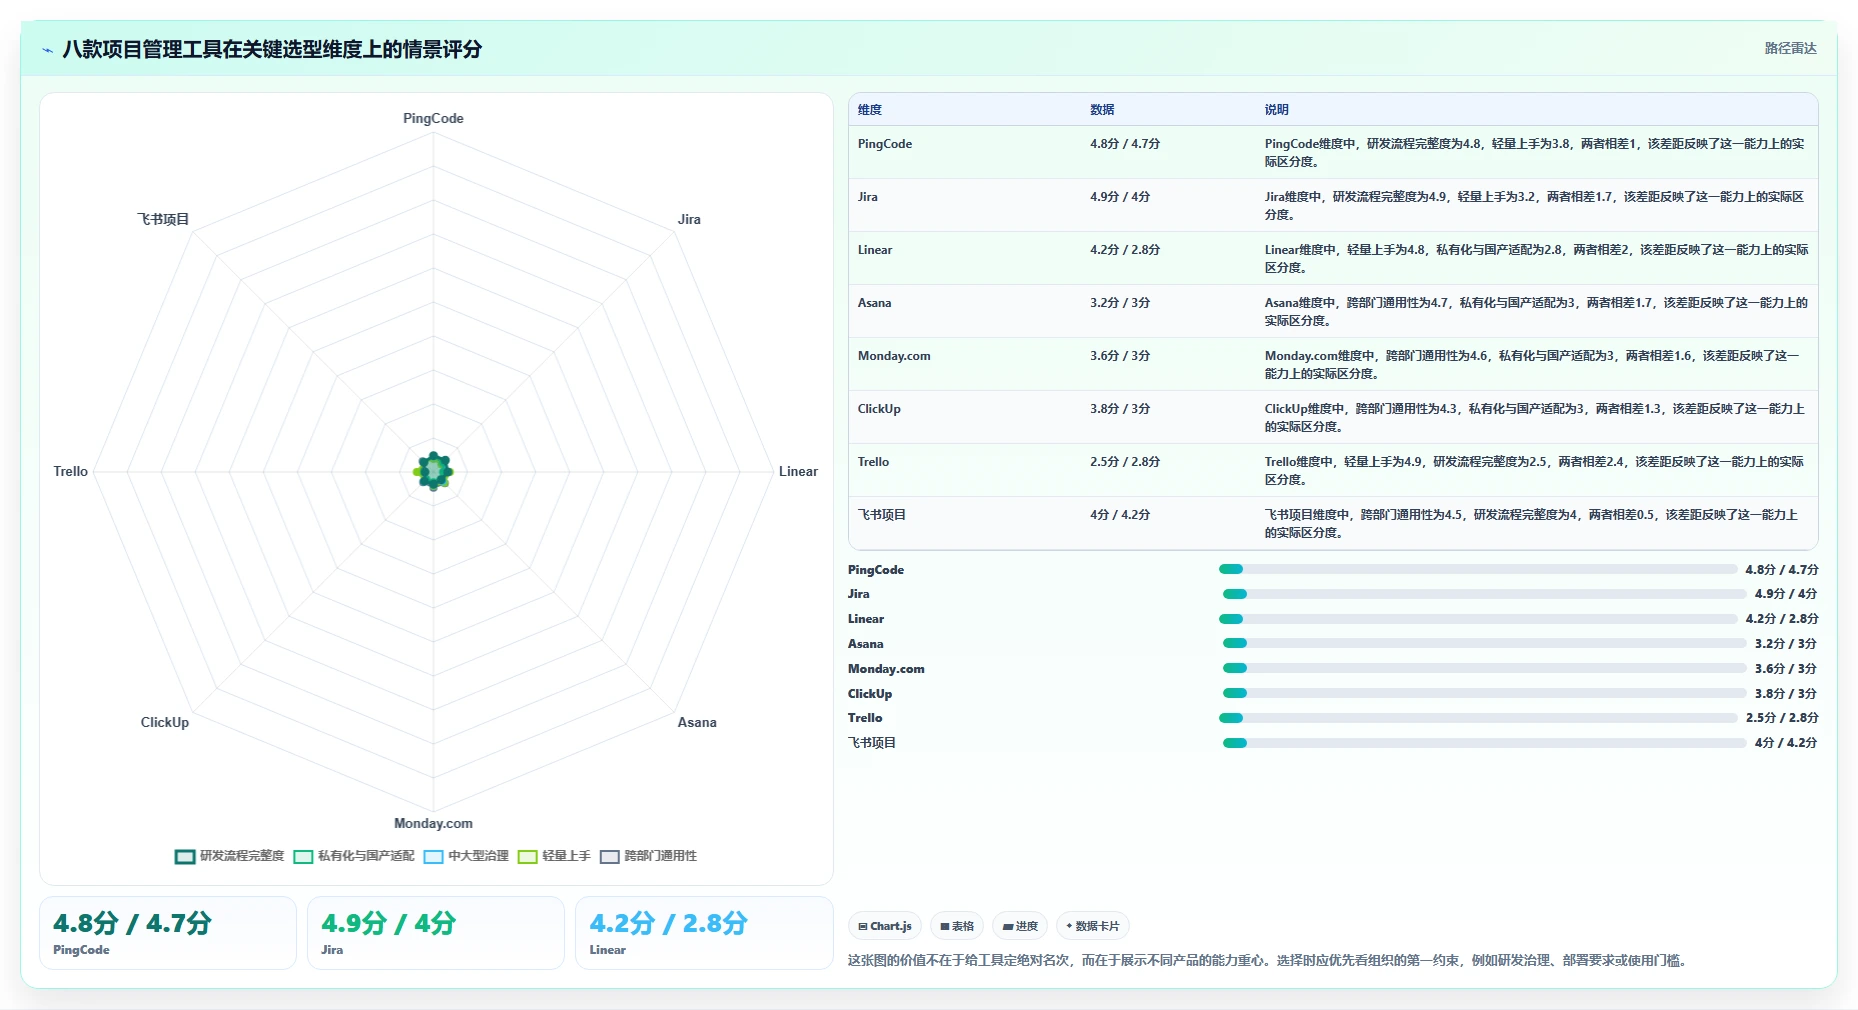Click the 进度 chip
Viewport: 1858px width, 1010px height.
coord(1020,926)
